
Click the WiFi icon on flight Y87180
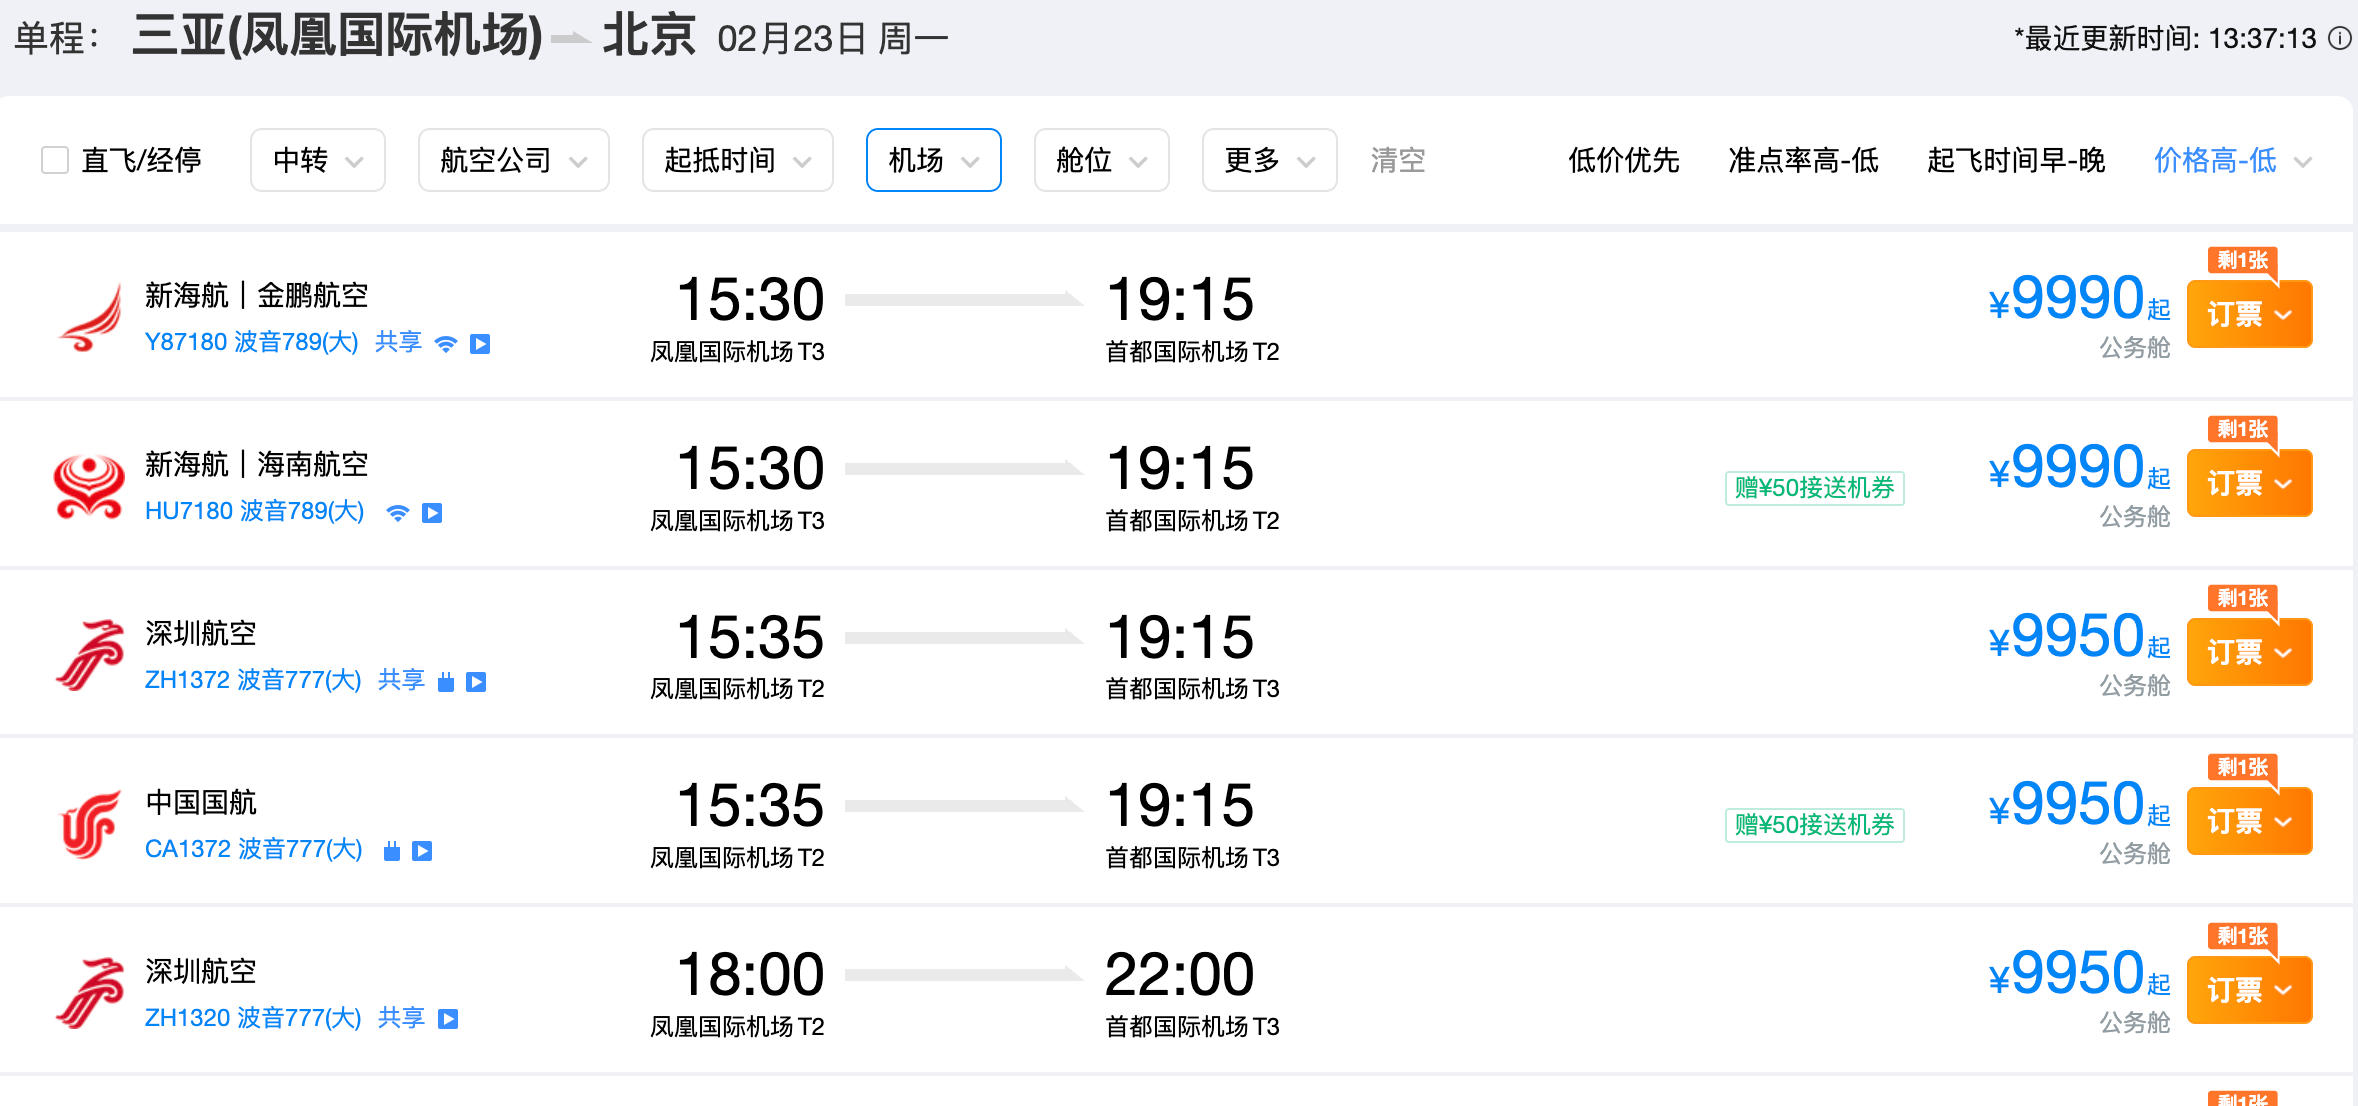pyautogui.click(x=446, y=344)
